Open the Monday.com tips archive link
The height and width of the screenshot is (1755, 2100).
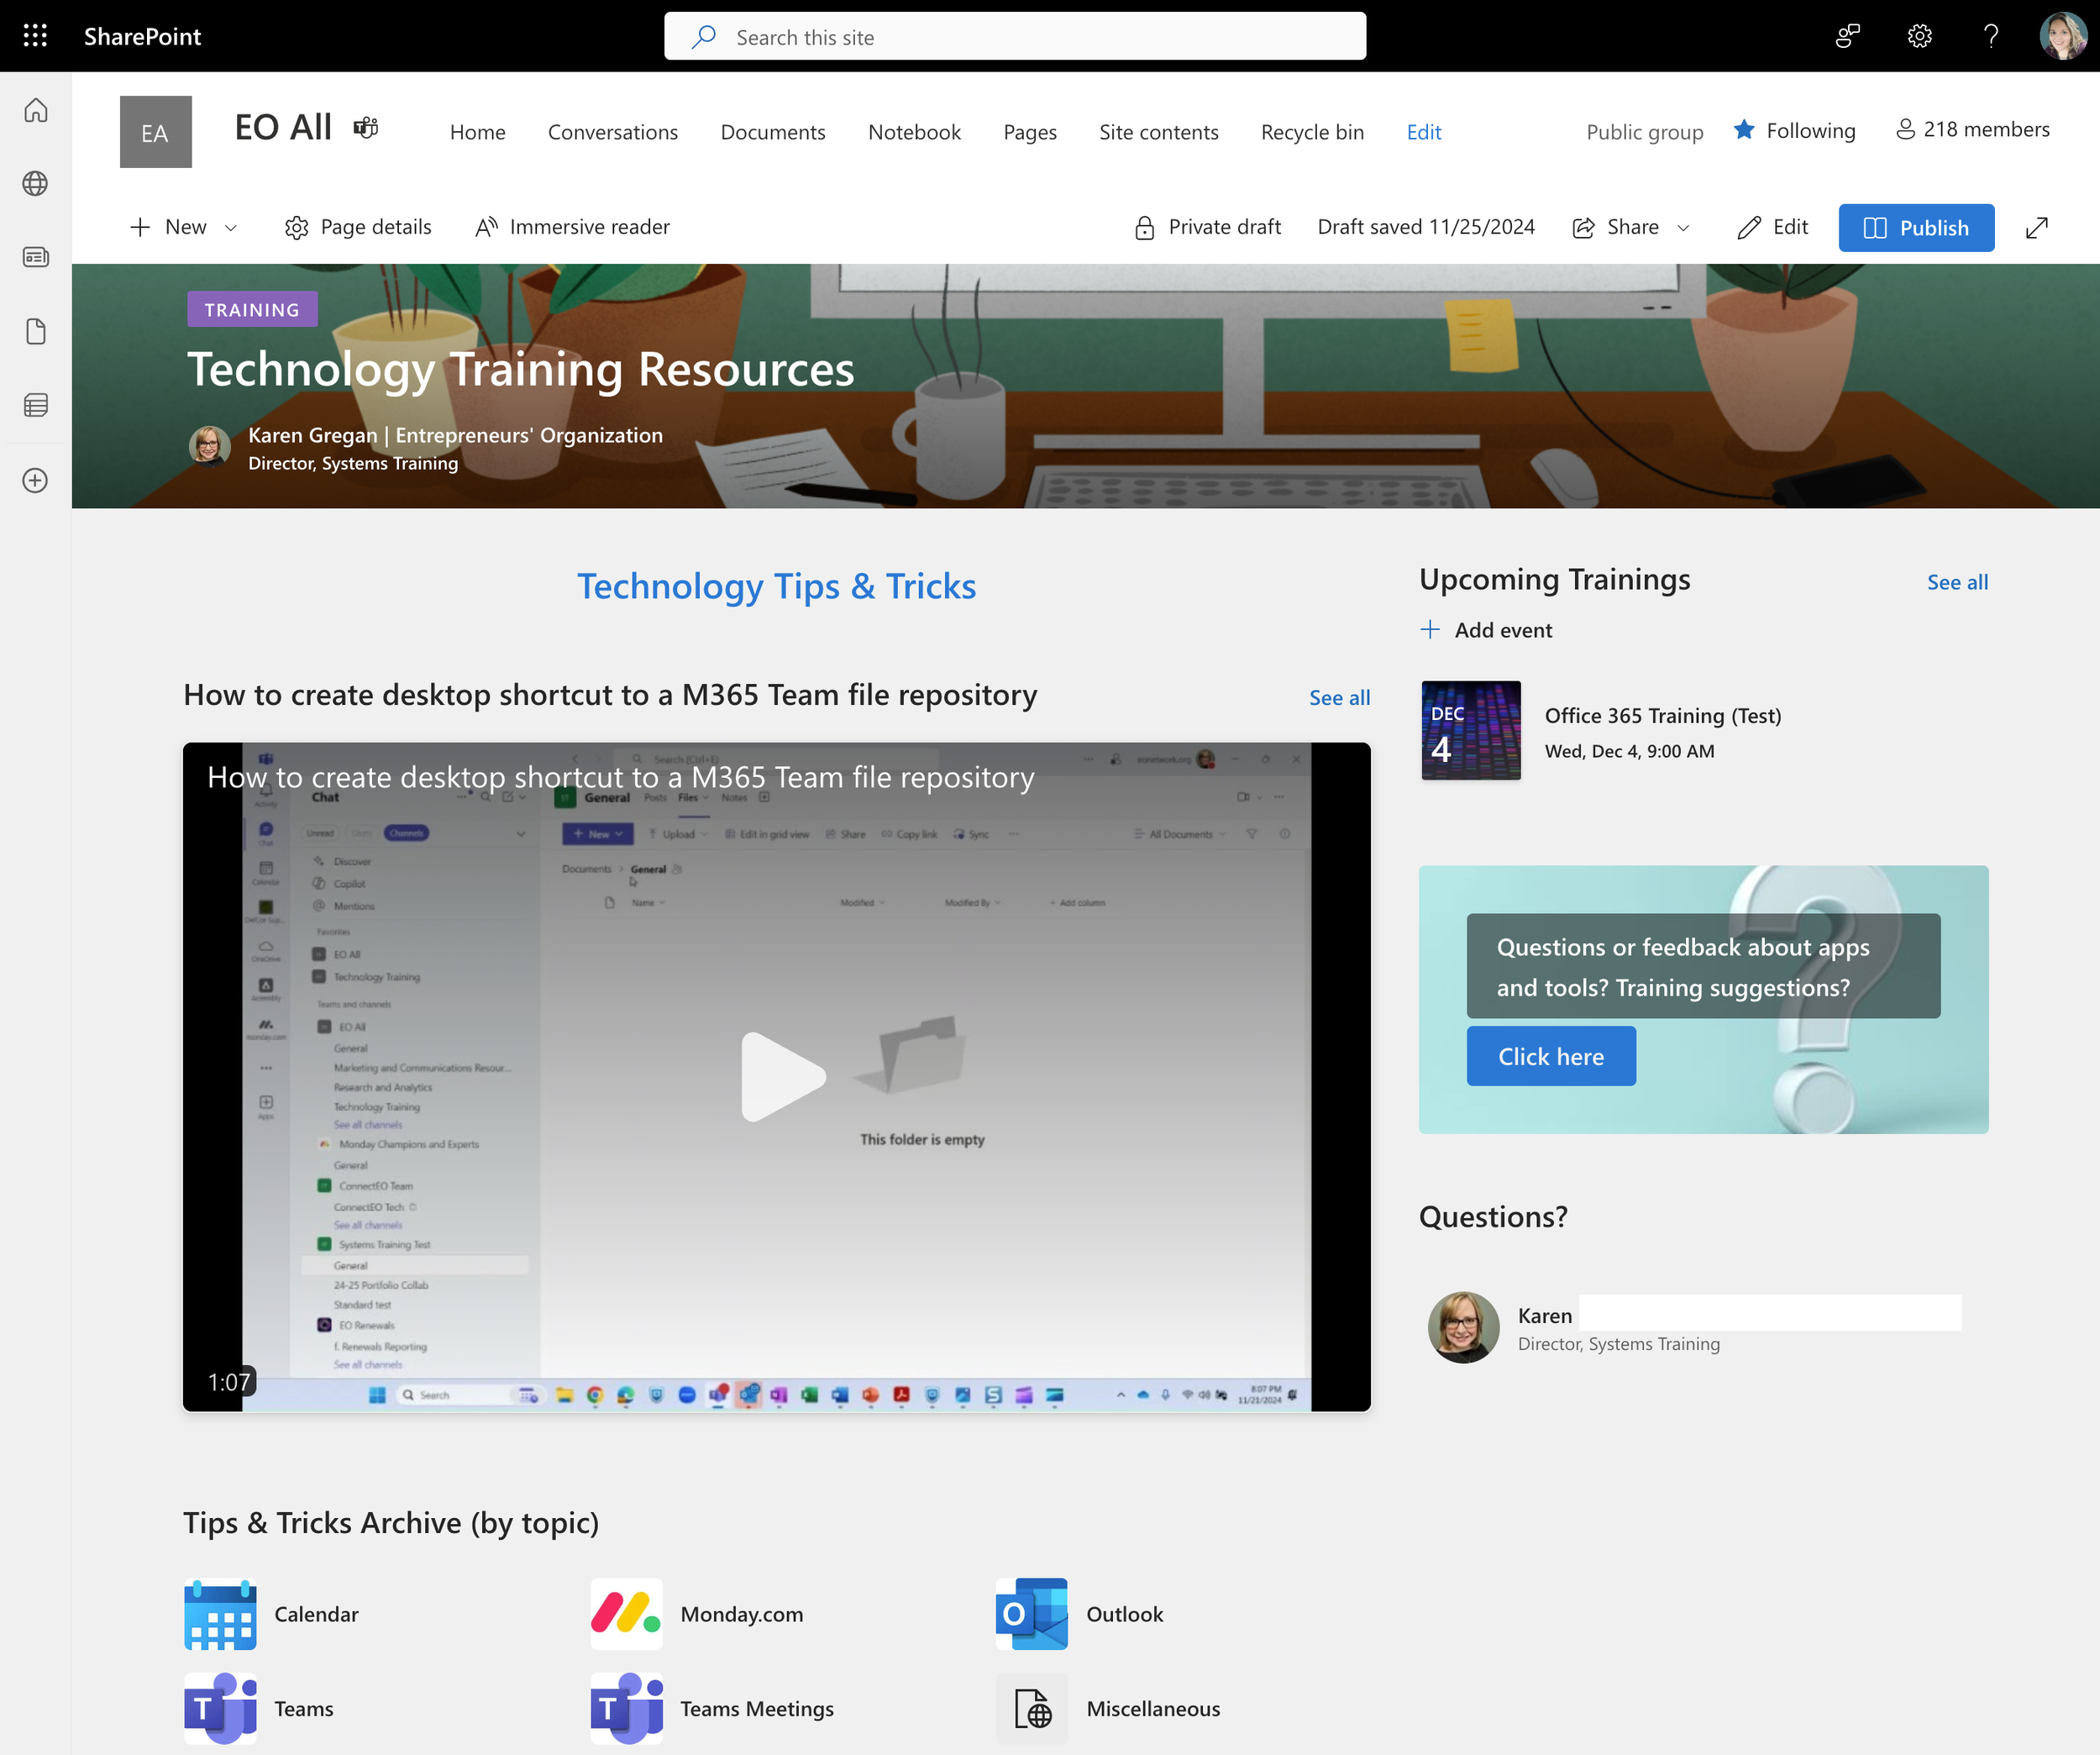[741, 1614]
